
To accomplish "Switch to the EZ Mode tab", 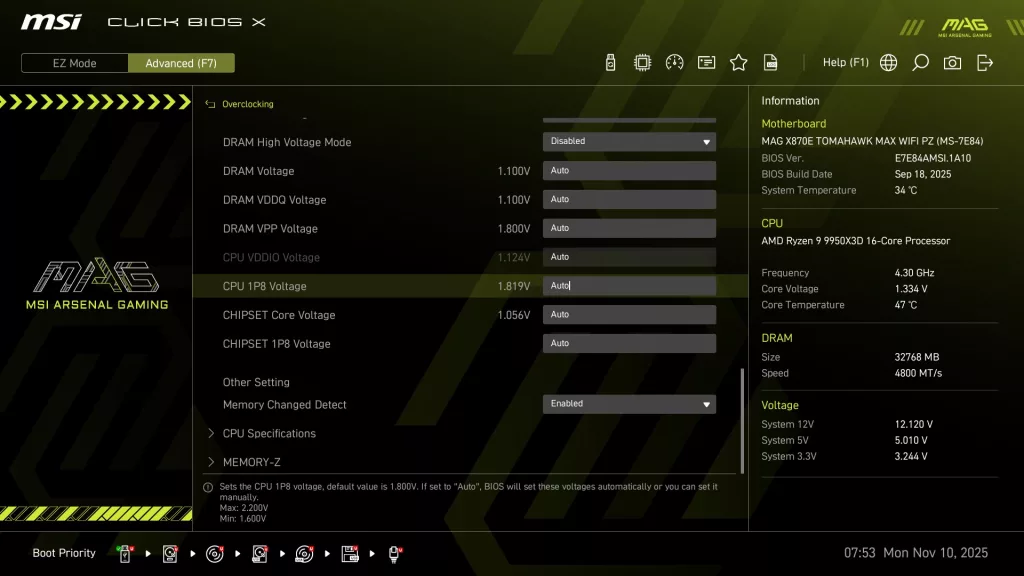I will coord(73,63).
